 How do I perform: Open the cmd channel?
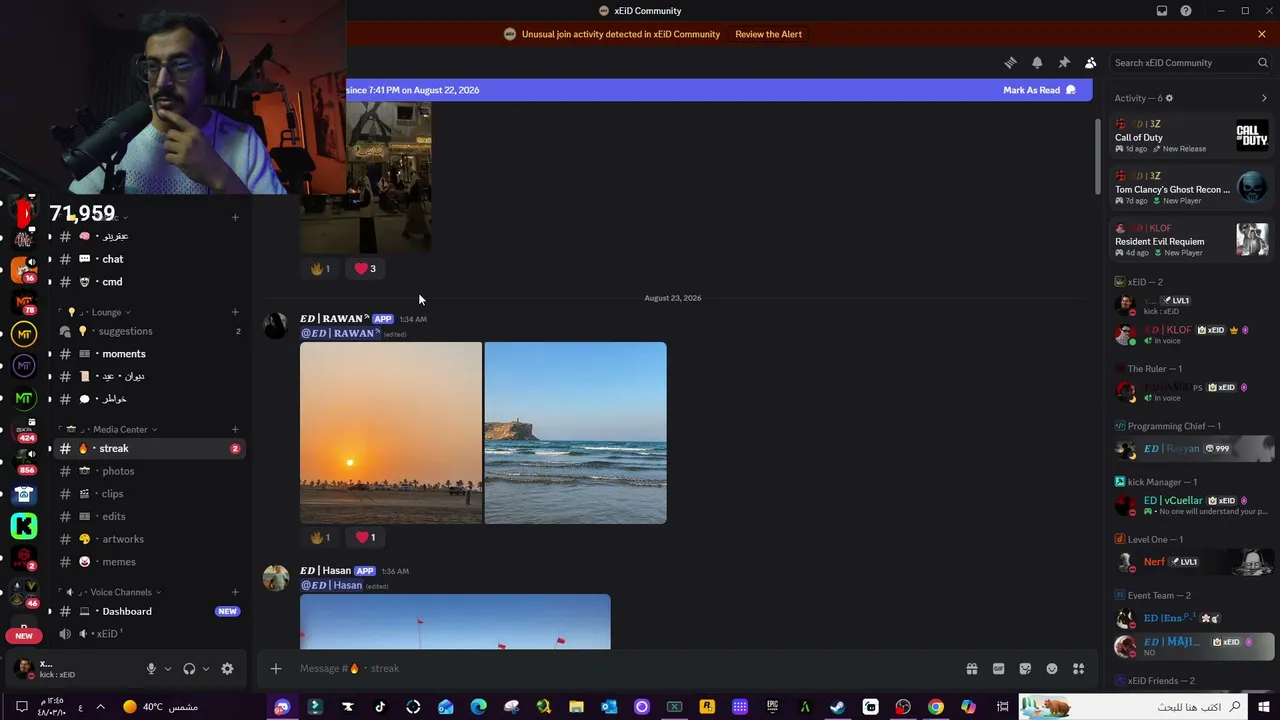149,282
